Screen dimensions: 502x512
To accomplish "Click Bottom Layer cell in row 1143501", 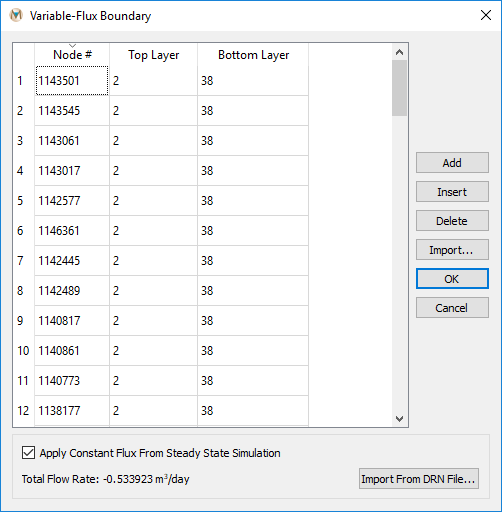I will [x=253, y=81].
